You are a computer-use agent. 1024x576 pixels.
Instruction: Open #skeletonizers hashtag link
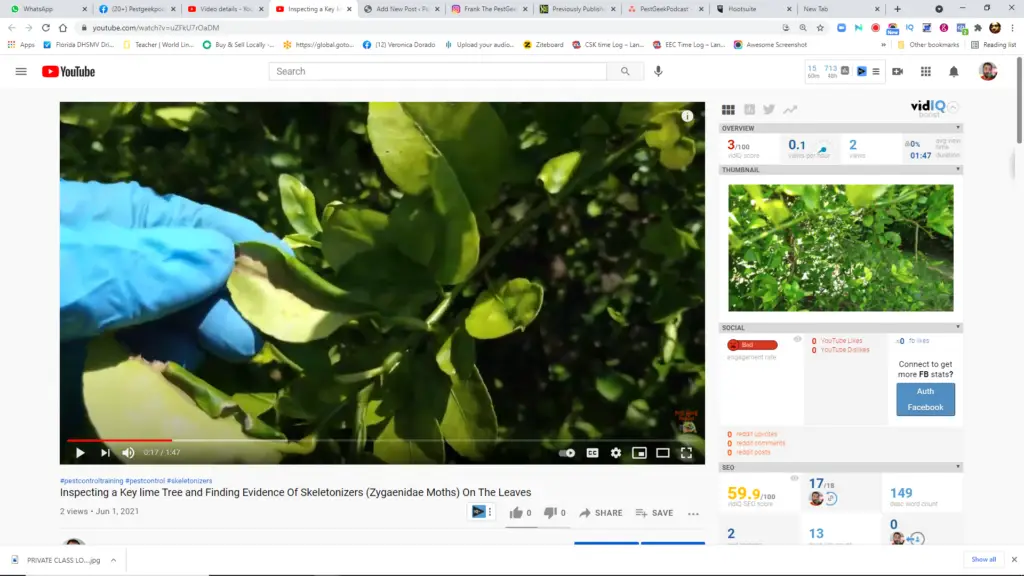tap(189, 481)
